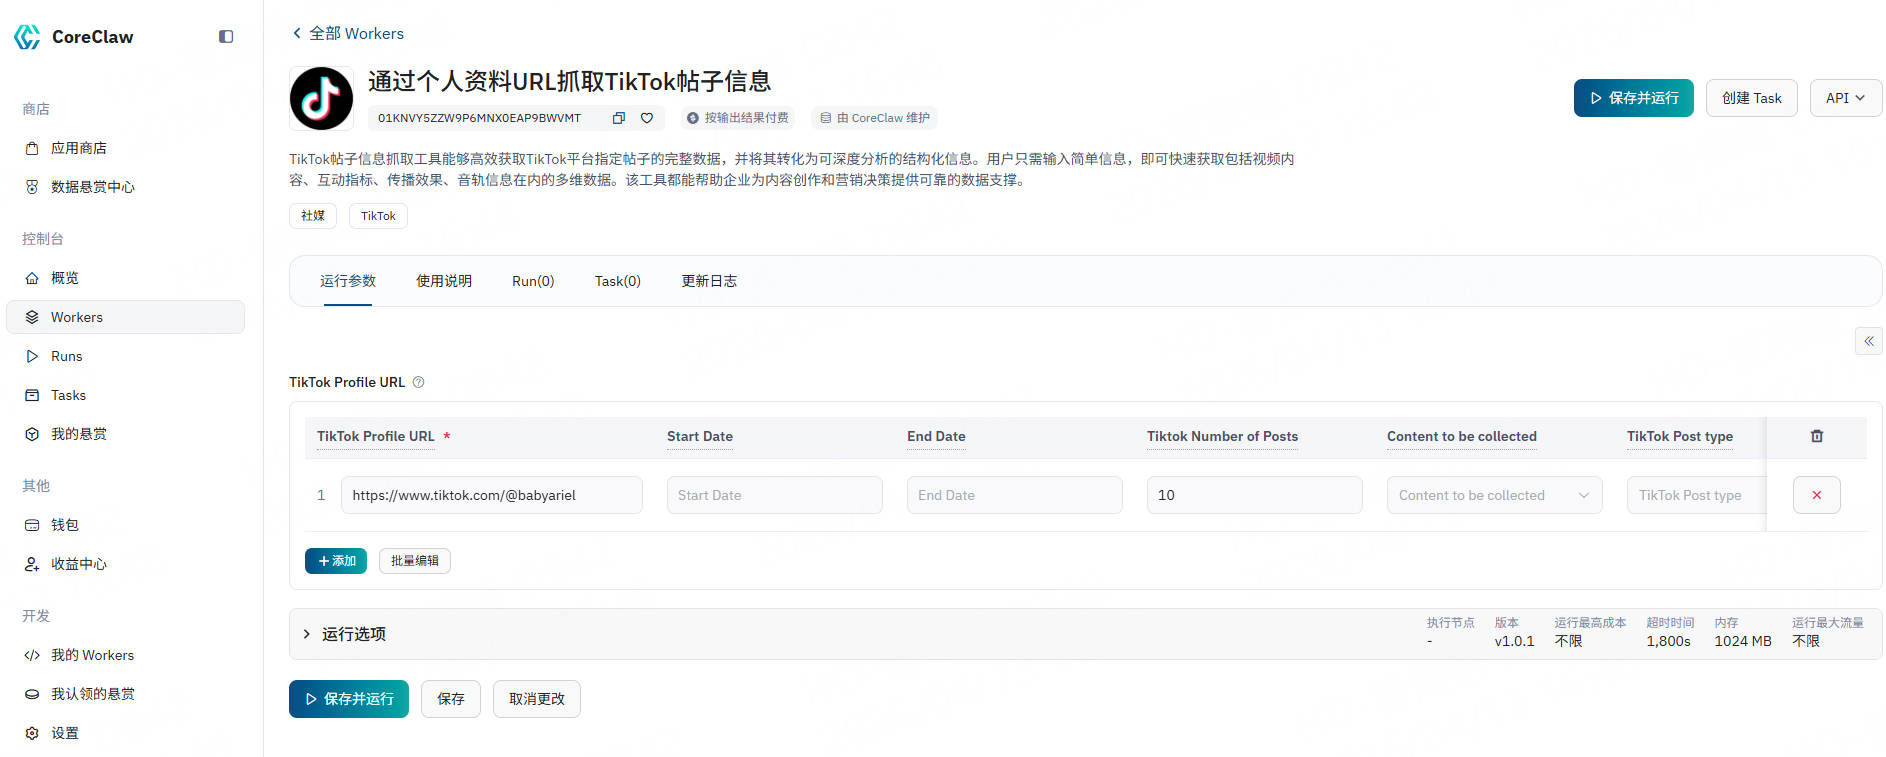This screenshot has width=1886, height=757.
Task: Go to 设置 settings in the sidebar
Action: click(65, 733)
